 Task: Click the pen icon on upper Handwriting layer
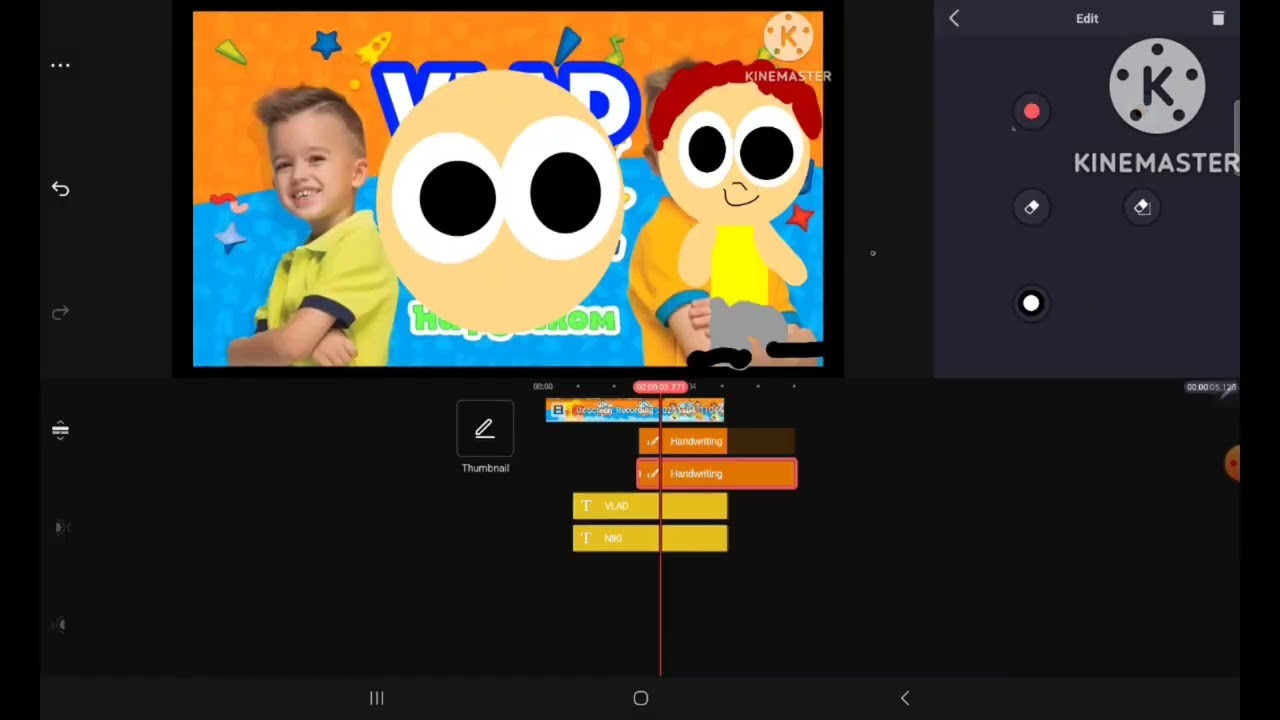(x=652, y=441)
